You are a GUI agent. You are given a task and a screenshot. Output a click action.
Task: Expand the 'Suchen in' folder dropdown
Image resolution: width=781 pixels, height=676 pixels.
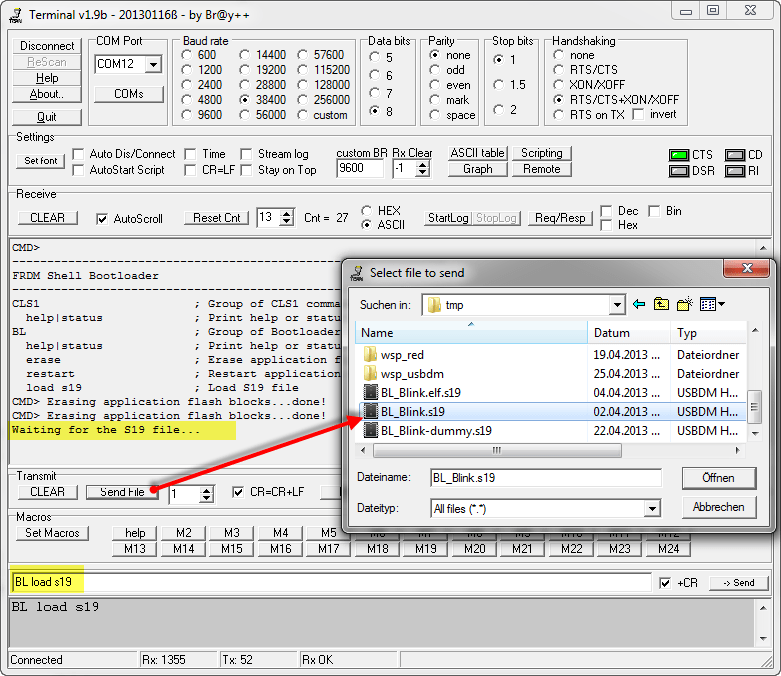[617, 305]
